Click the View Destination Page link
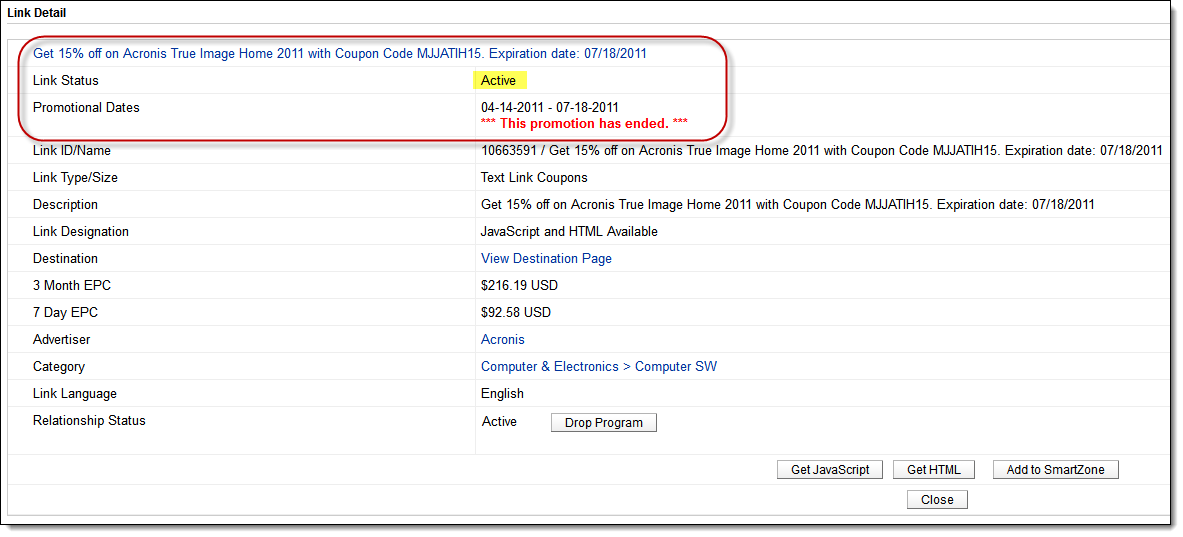 click(x=546, y=259)
